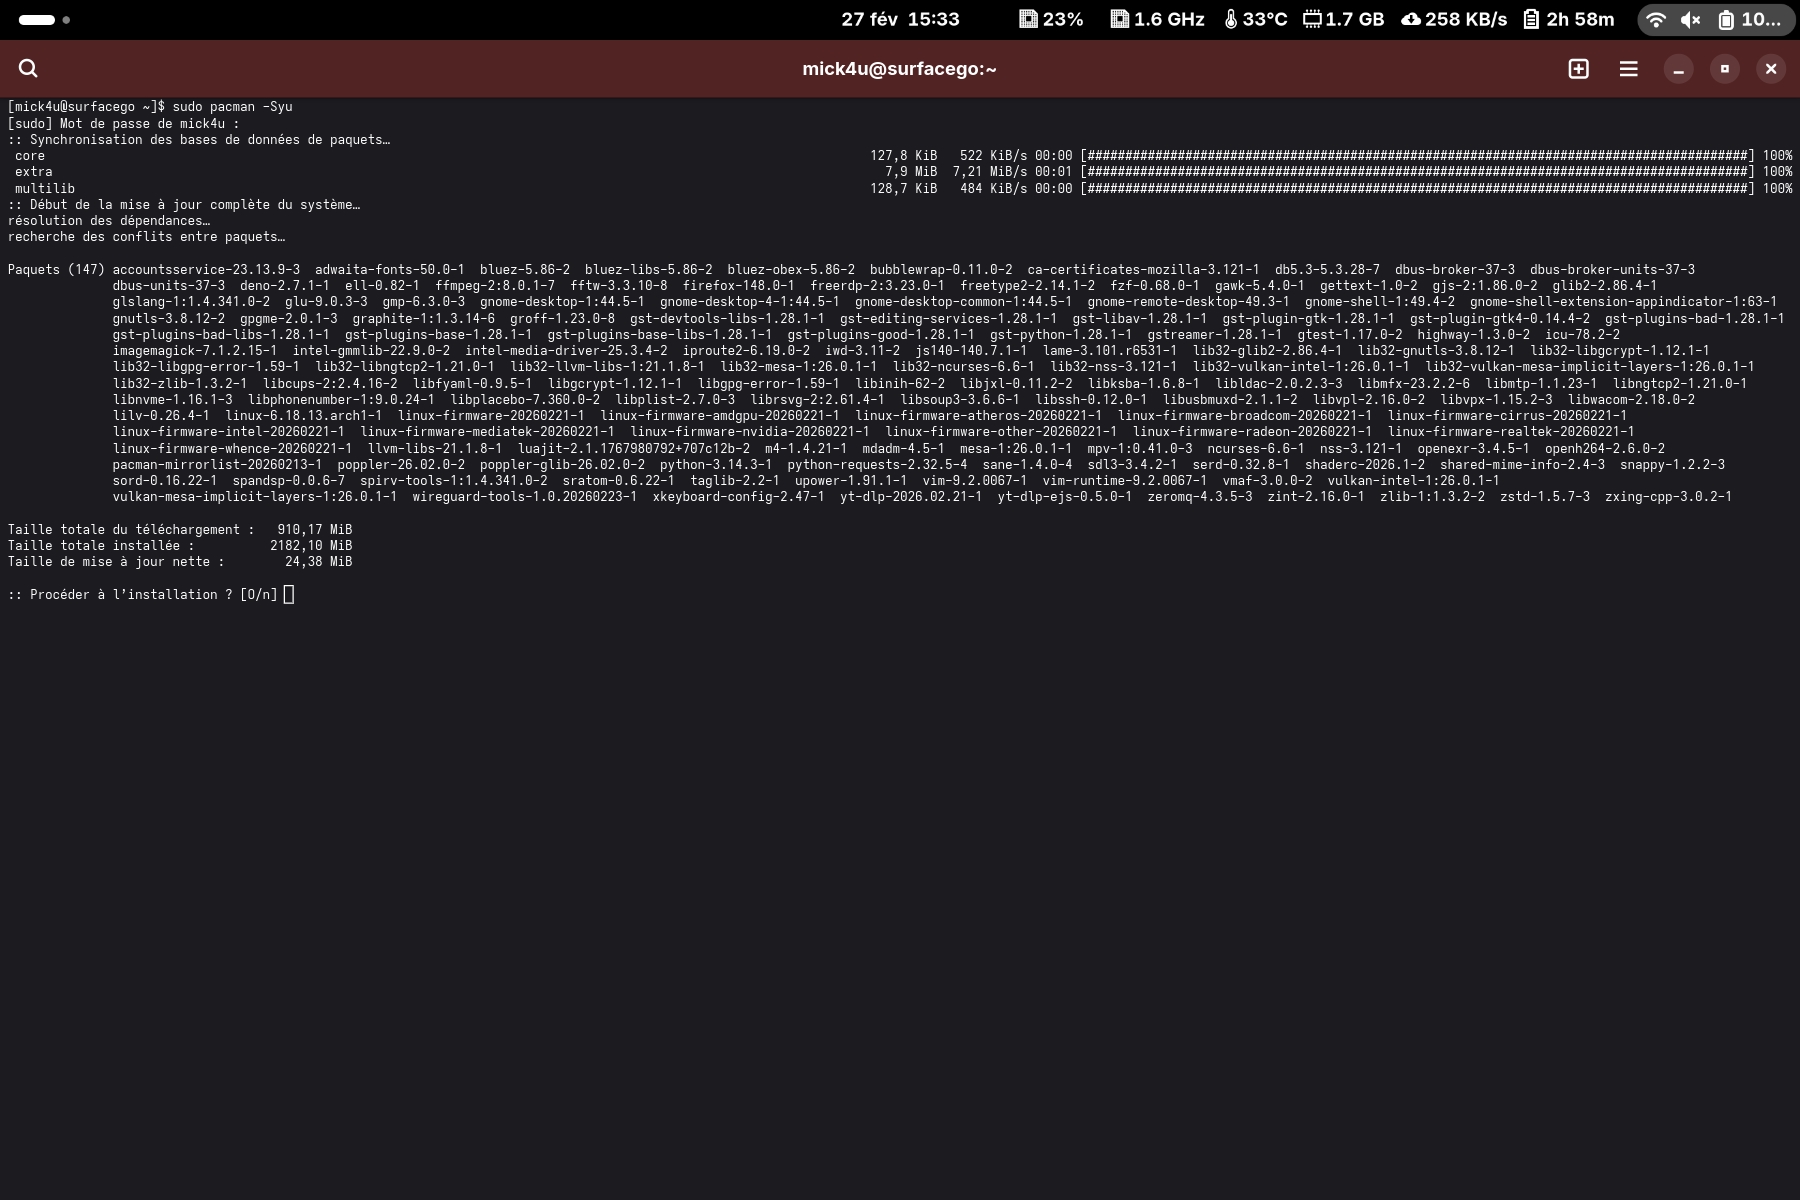This screenshot has height=1200, width=1800.
Task: Click the "multilib" repository name
Action: 45,189
